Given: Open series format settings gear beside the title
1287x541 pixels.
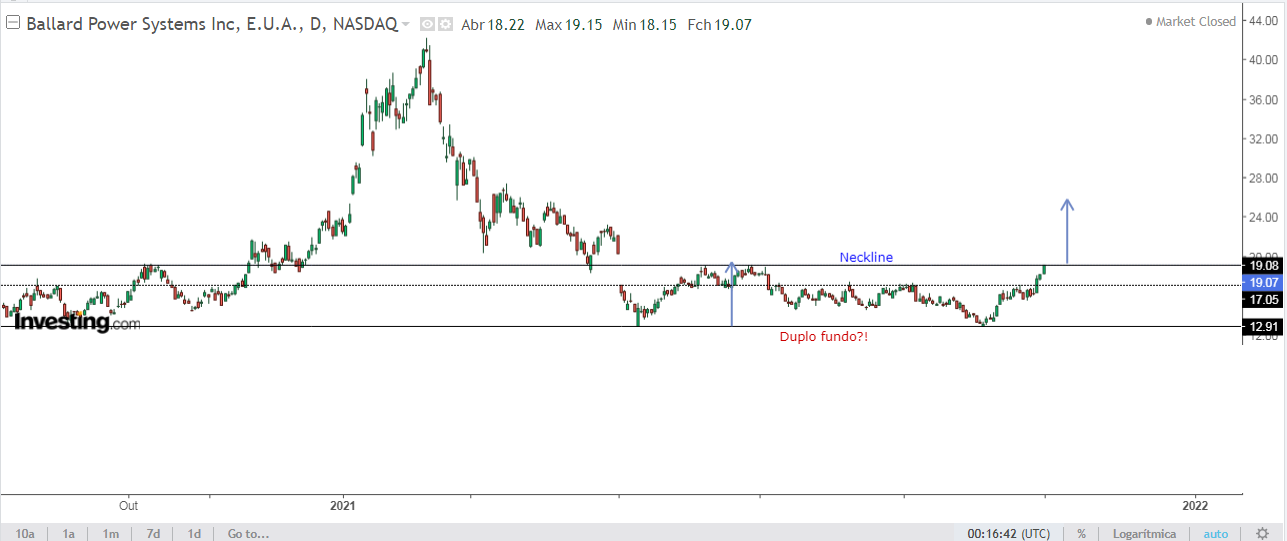Looking at the screenshot, I should coord(445,23).
